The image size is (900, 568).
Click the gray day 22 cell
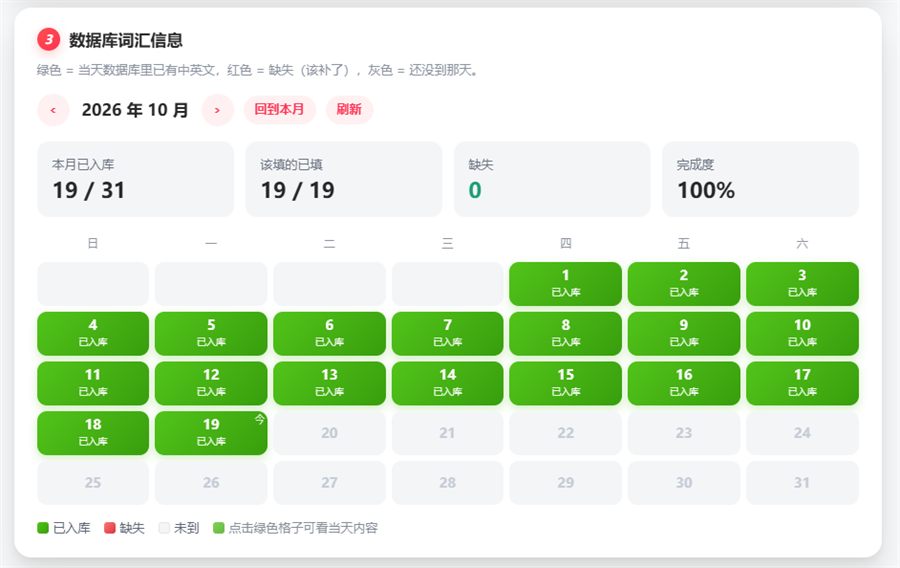coord(565,433)
